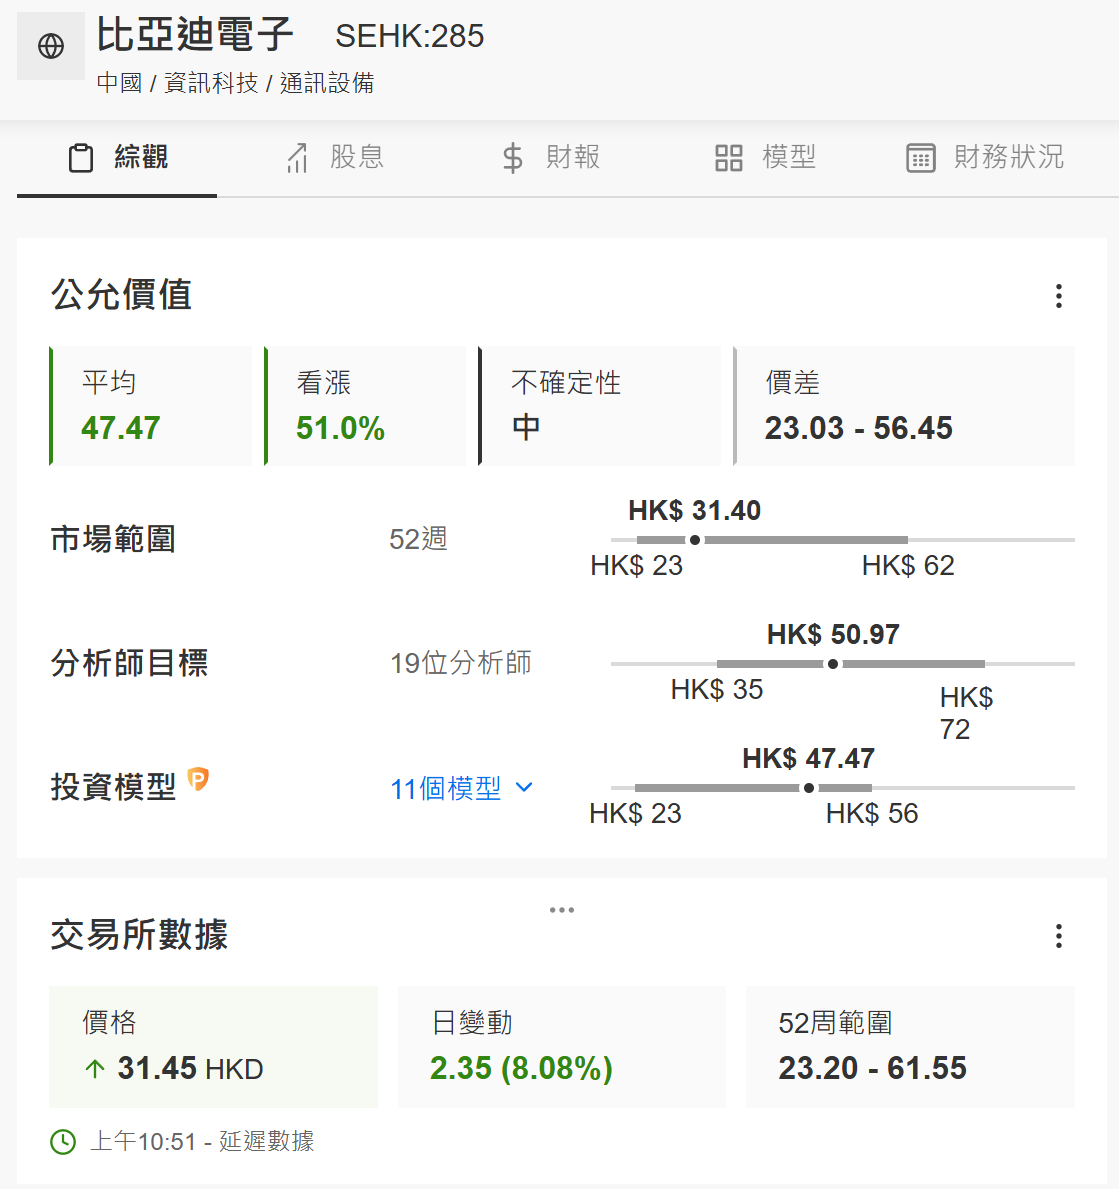Click the HK$ 50.97 analyst target value
1119x1189 pixels.
[833, 634]
